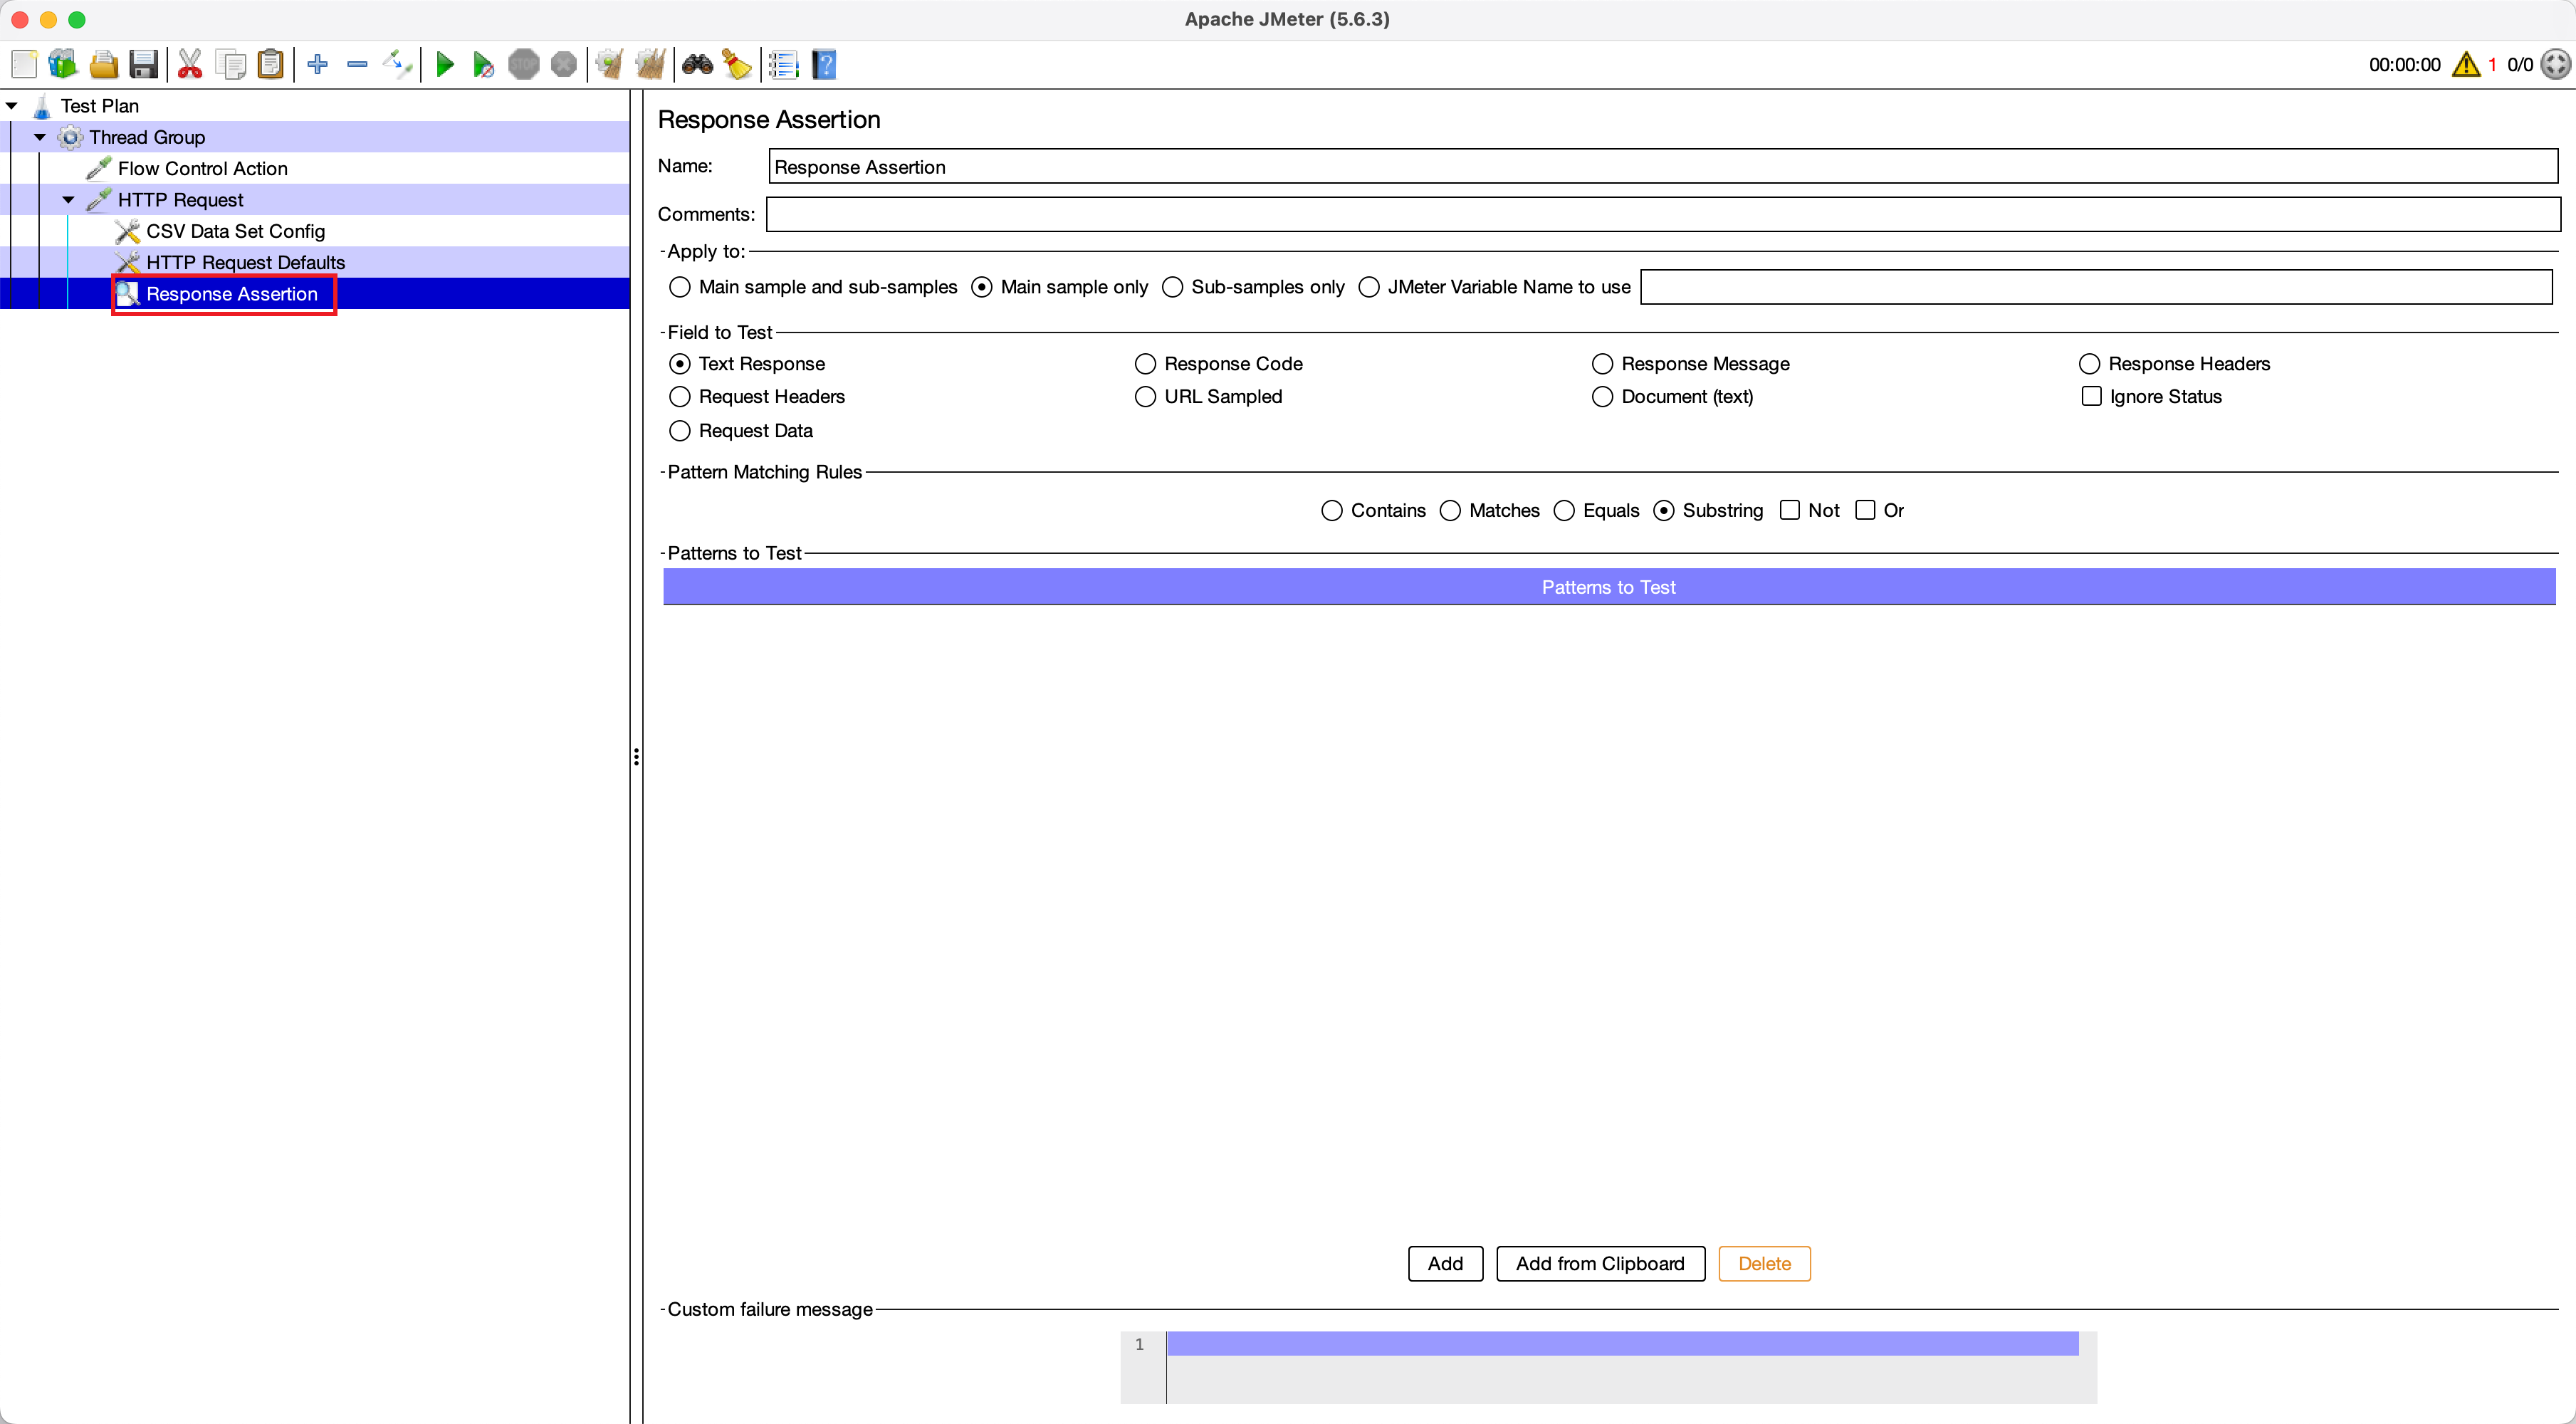The height and width of the screenshot is (1424, 2576).
Task: Click the Clear results broom icon
Action: 610,65
